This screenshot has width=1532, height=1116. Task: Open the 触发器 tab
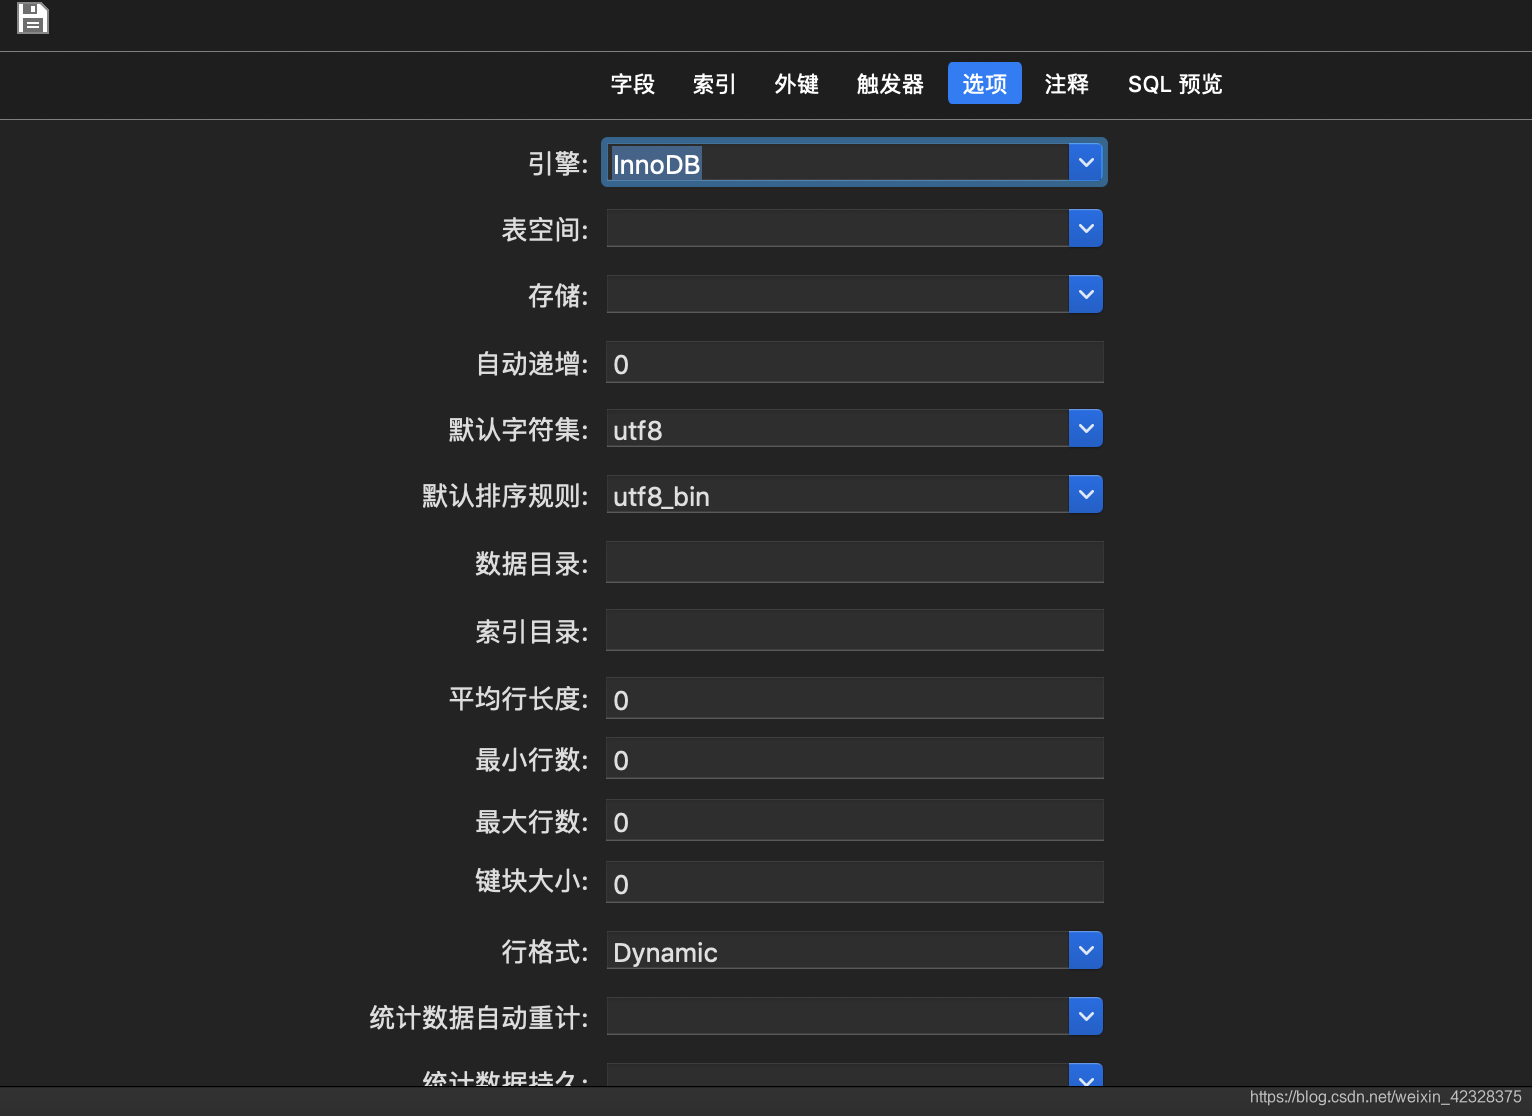coord(888,85)
